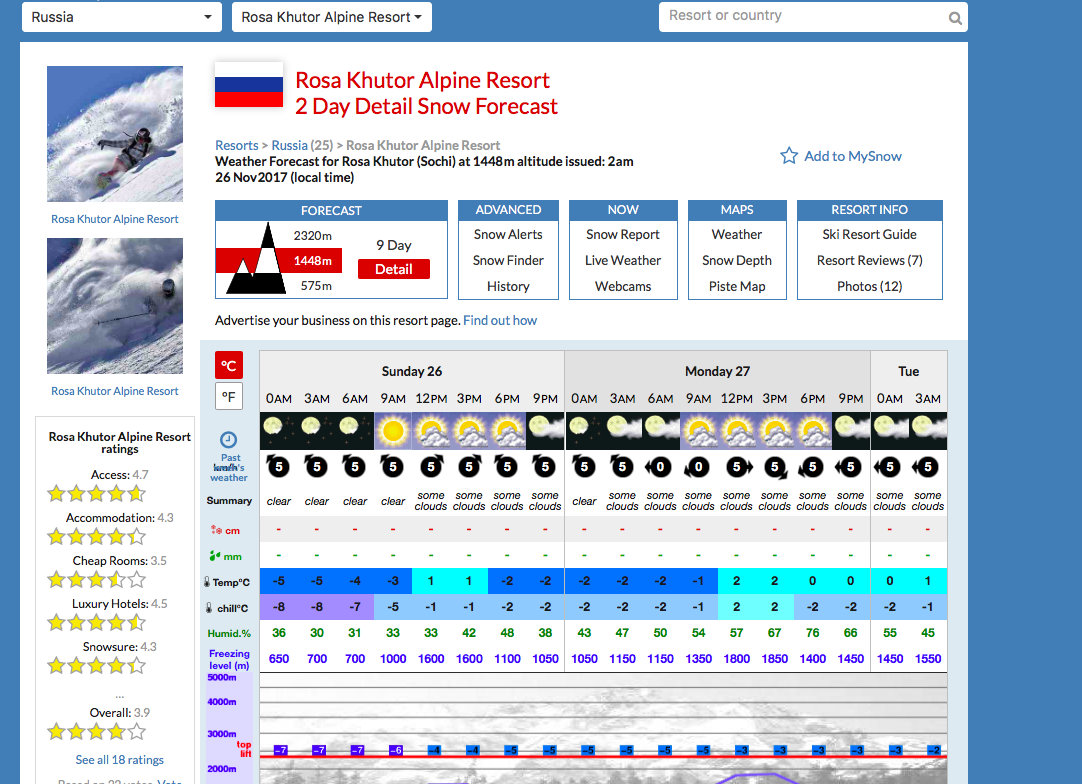Image resolution: width=1082 pixels, height=784 pixels.
Task: Click the Snowsure rating stars
Action: point(96,666)
